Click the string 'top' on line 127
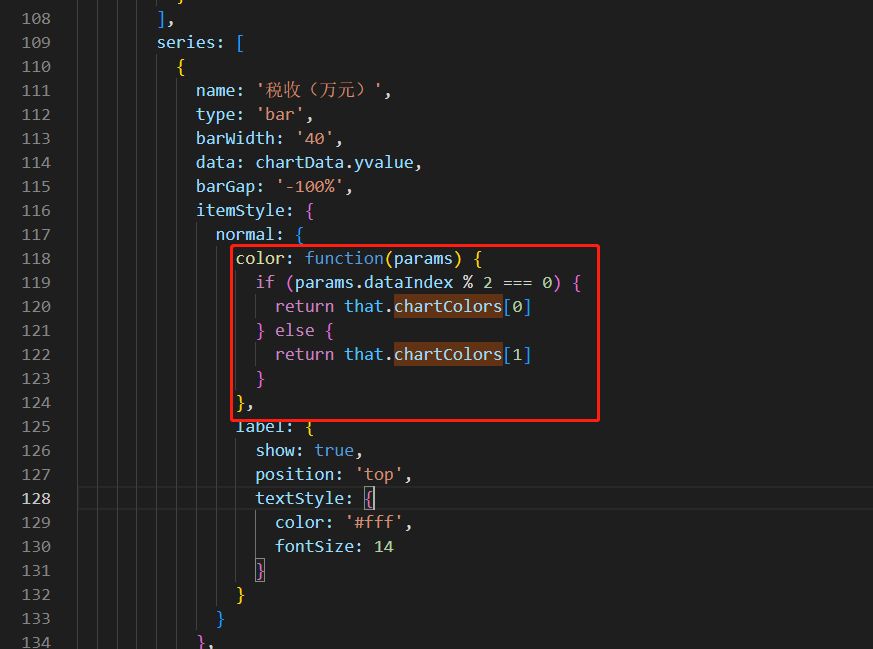This screenshot has height=649, width=873. 378,474
